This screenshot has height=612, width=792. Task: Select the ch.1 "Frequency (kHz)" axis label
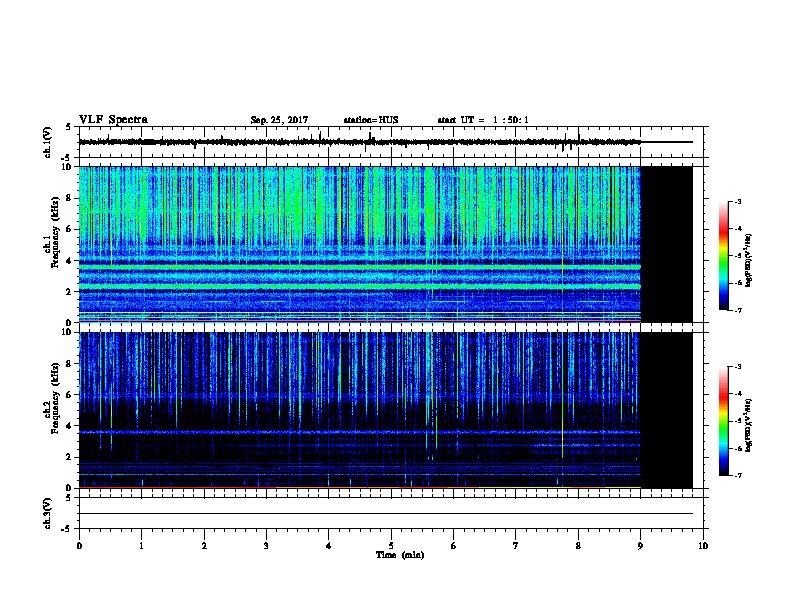[55, 232]
